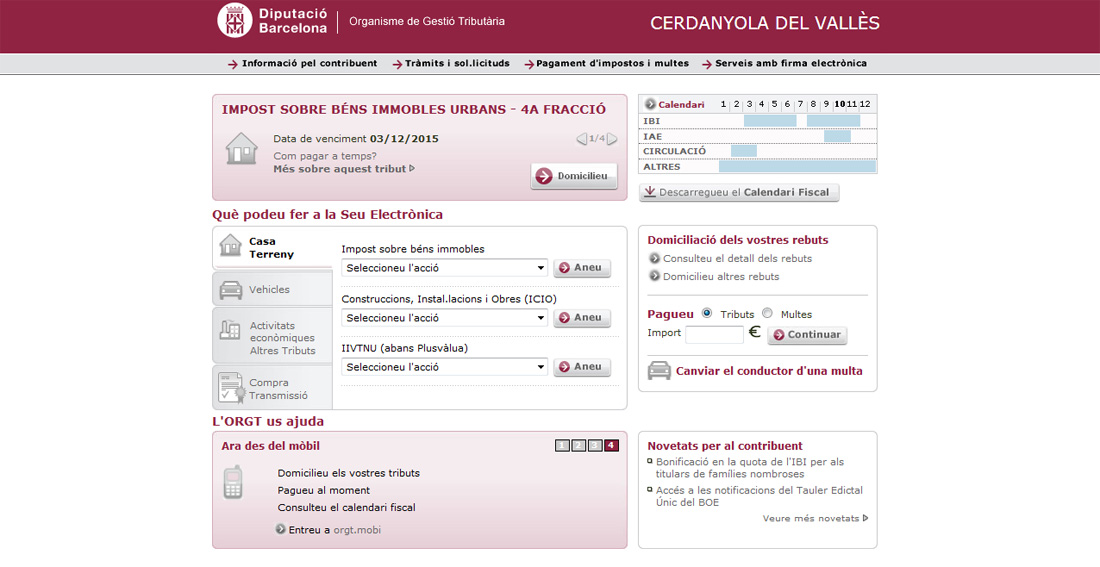Open the orgt.mobi link
This screenshot has width=1100, height=567.
(357, 530)
